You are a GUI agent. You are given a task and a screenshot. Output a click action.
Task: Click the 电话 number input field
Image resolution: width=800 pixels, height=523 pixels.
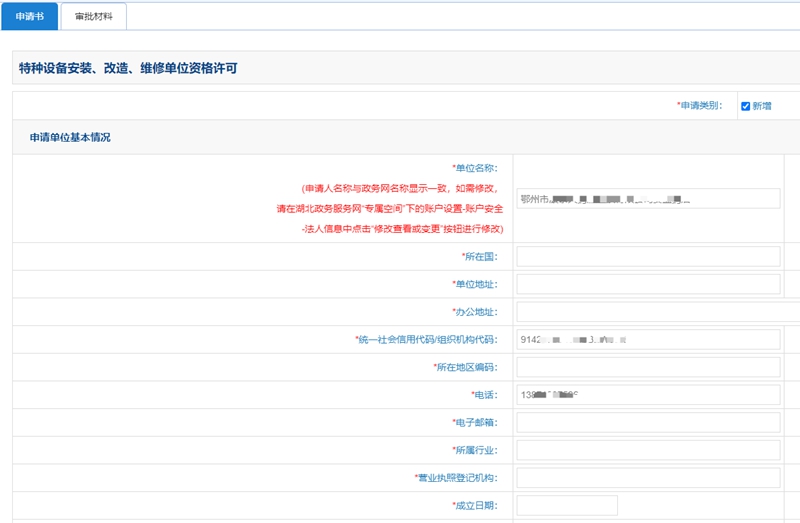tap(648, 395)
